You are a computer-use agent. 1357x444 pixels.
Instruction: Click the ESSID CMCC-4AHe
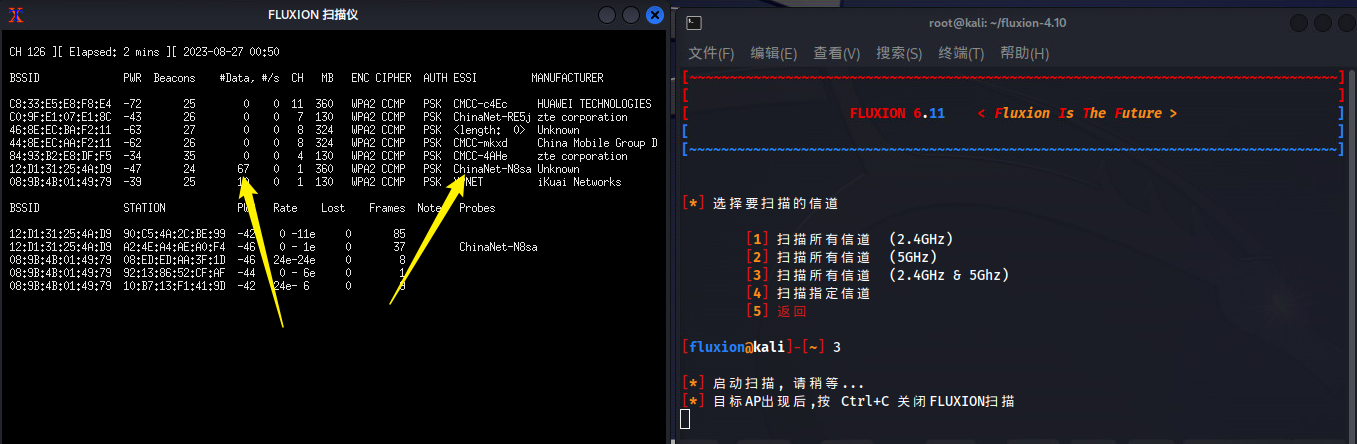(480, 156)
